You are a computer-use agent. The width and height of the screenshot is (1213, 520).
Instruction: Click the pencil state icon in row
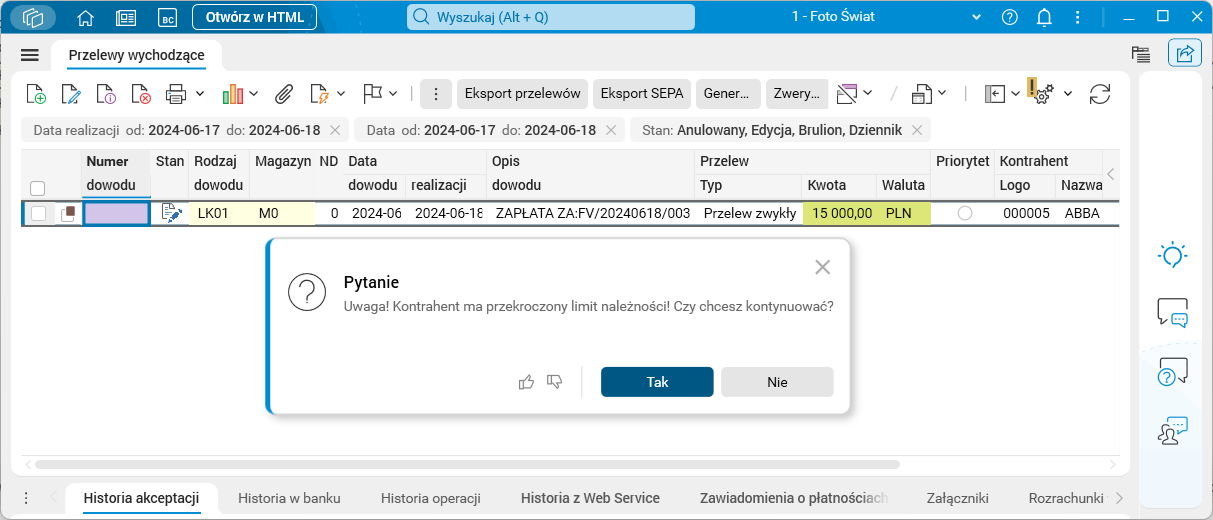(x=171, y=212)
